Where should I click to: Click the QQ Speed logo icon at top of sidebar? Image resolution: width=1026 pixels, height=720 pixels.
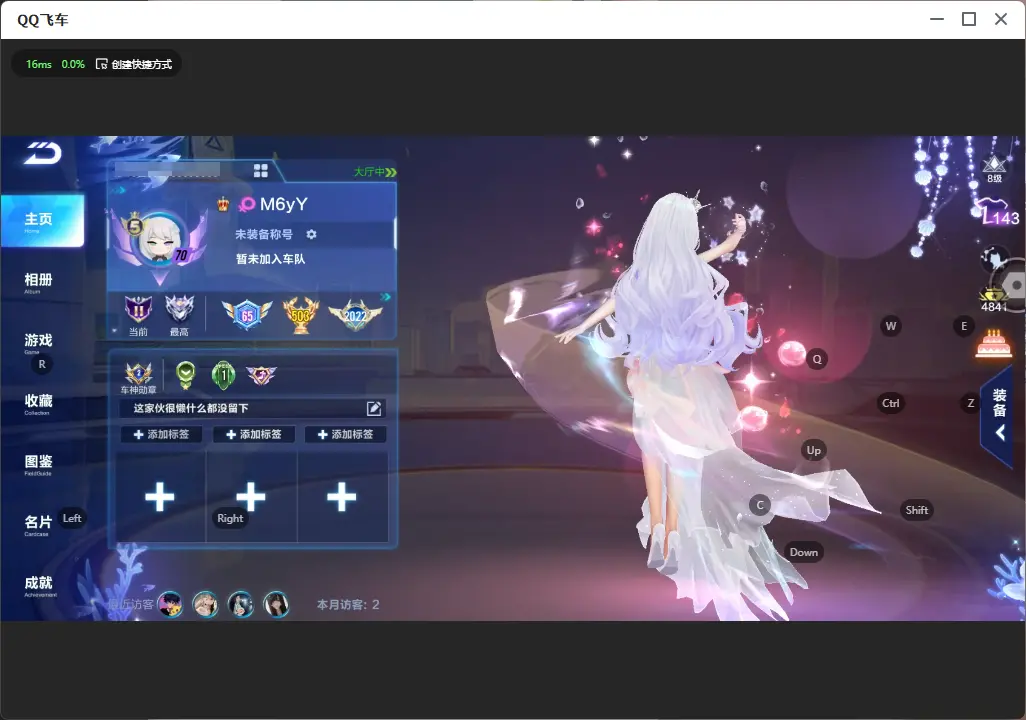tap(43, 153)
